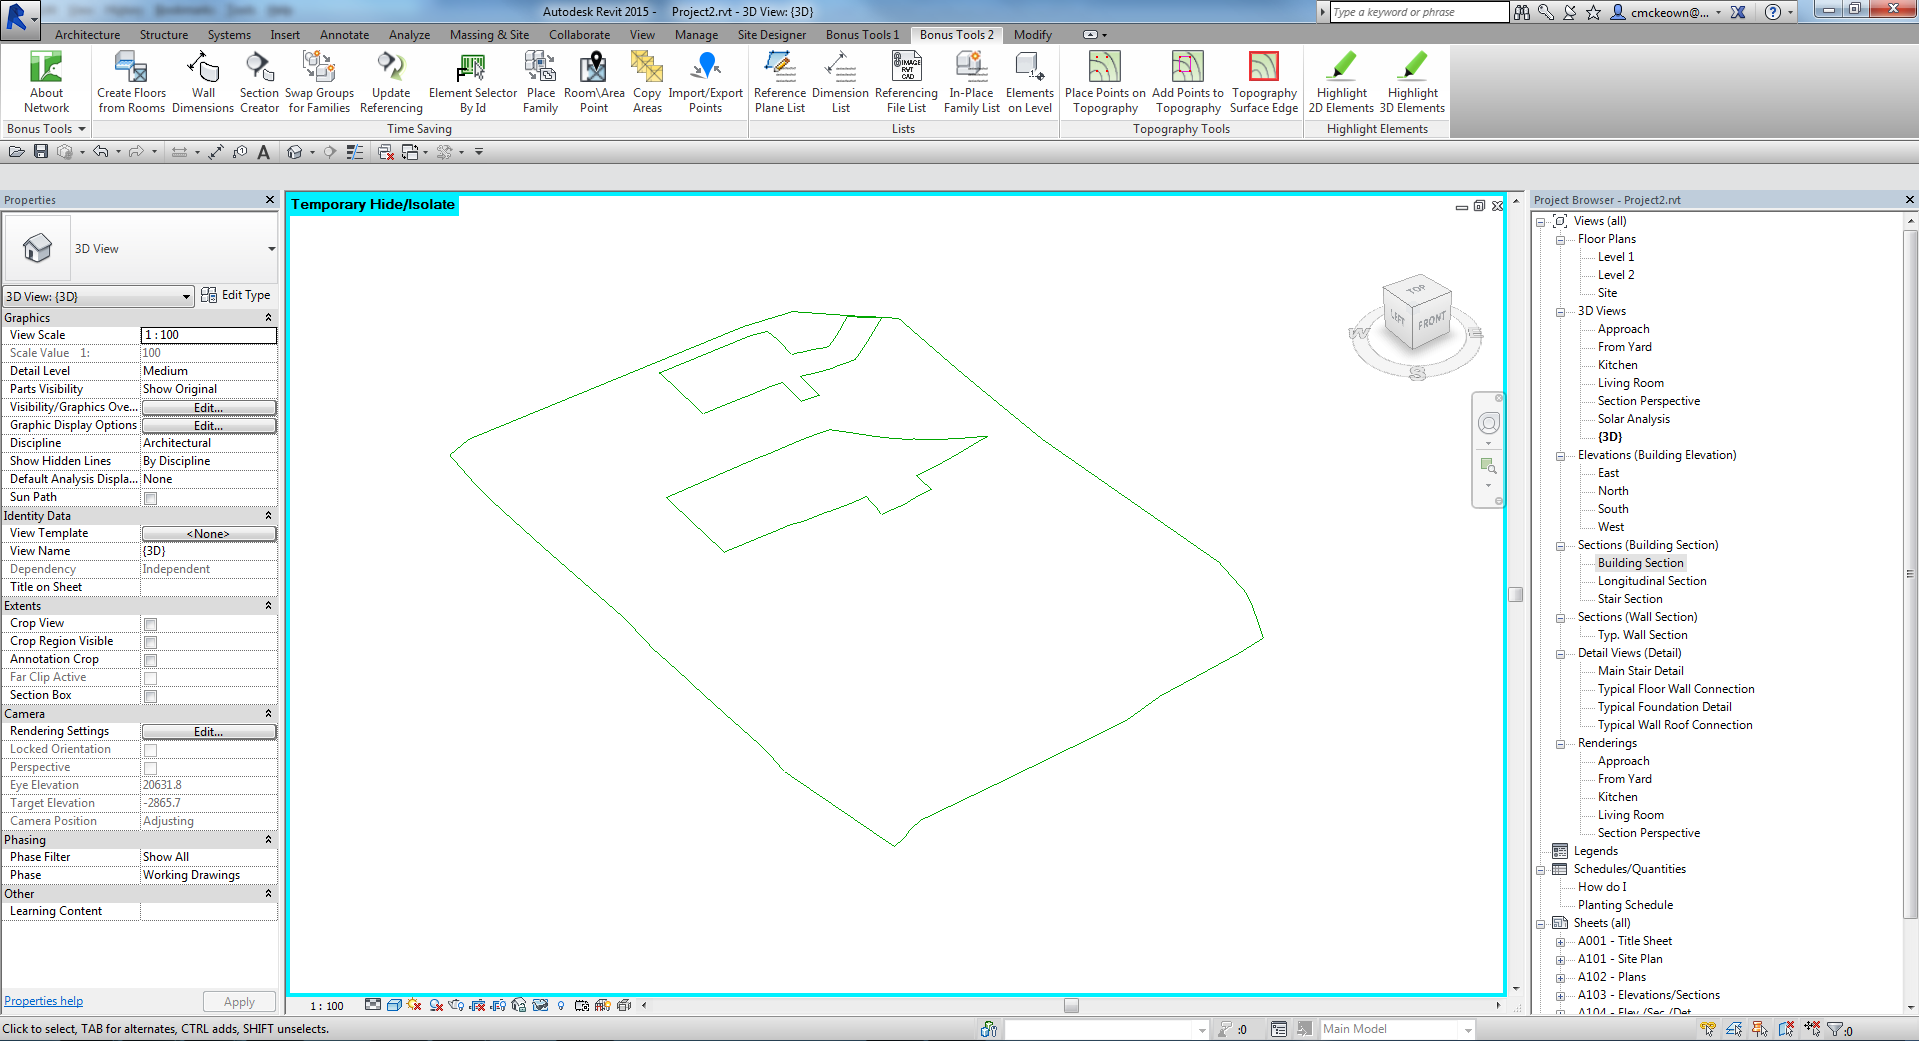This screenshot has width=1919, height=1041.
Task: Activate Highlight 3D Elements tool
Action: point(1412,82)
